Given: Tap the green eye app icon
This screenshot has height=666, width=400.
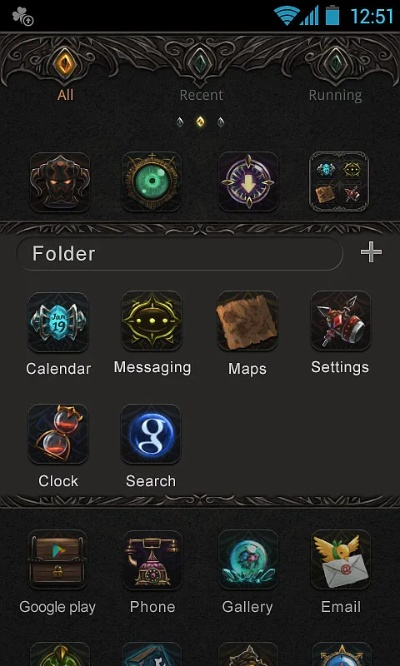Looking at the screenshot, I should pyautogui.click(x=152, y=182).
